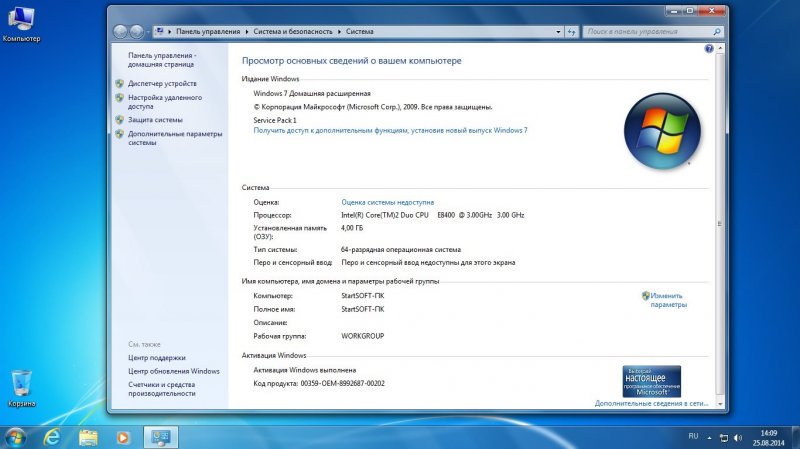Screen dimensions: 800x449
Task: Open Windows Explorer from the taskbar
Action: [x=88, y=437]
